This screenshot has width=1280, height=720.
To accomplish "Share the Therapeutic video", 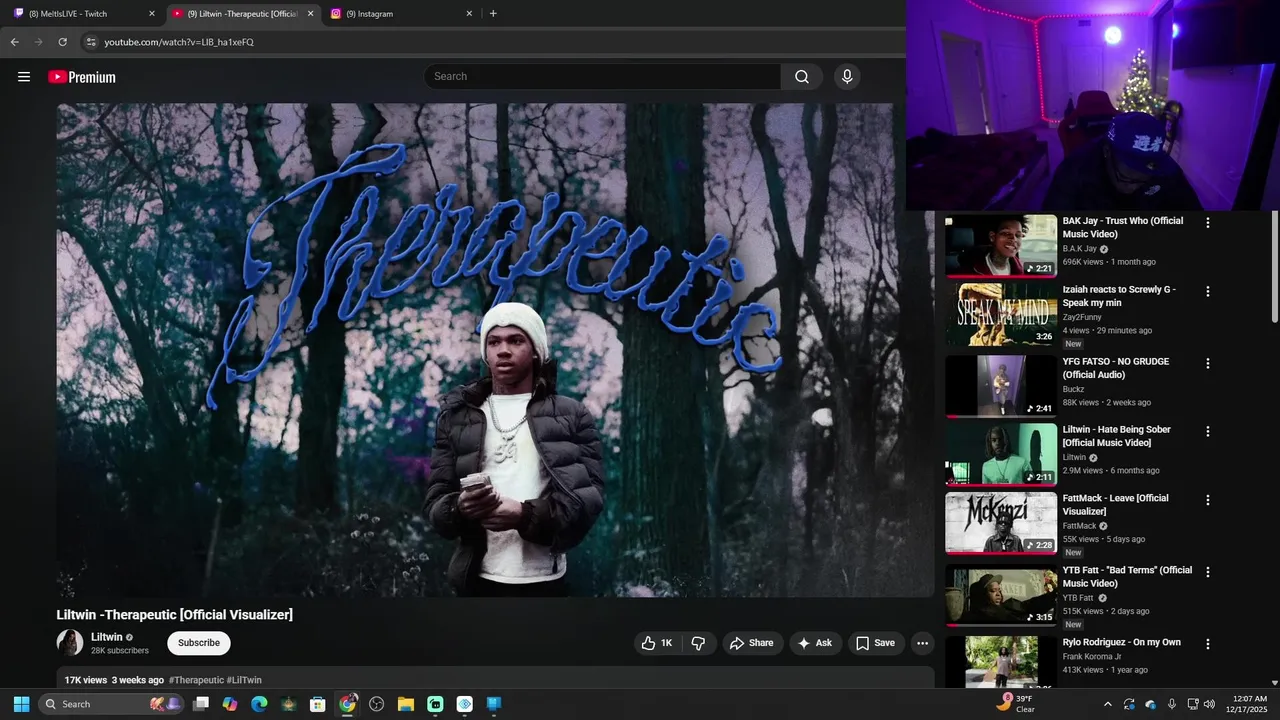I will click(x=752, y=643).
